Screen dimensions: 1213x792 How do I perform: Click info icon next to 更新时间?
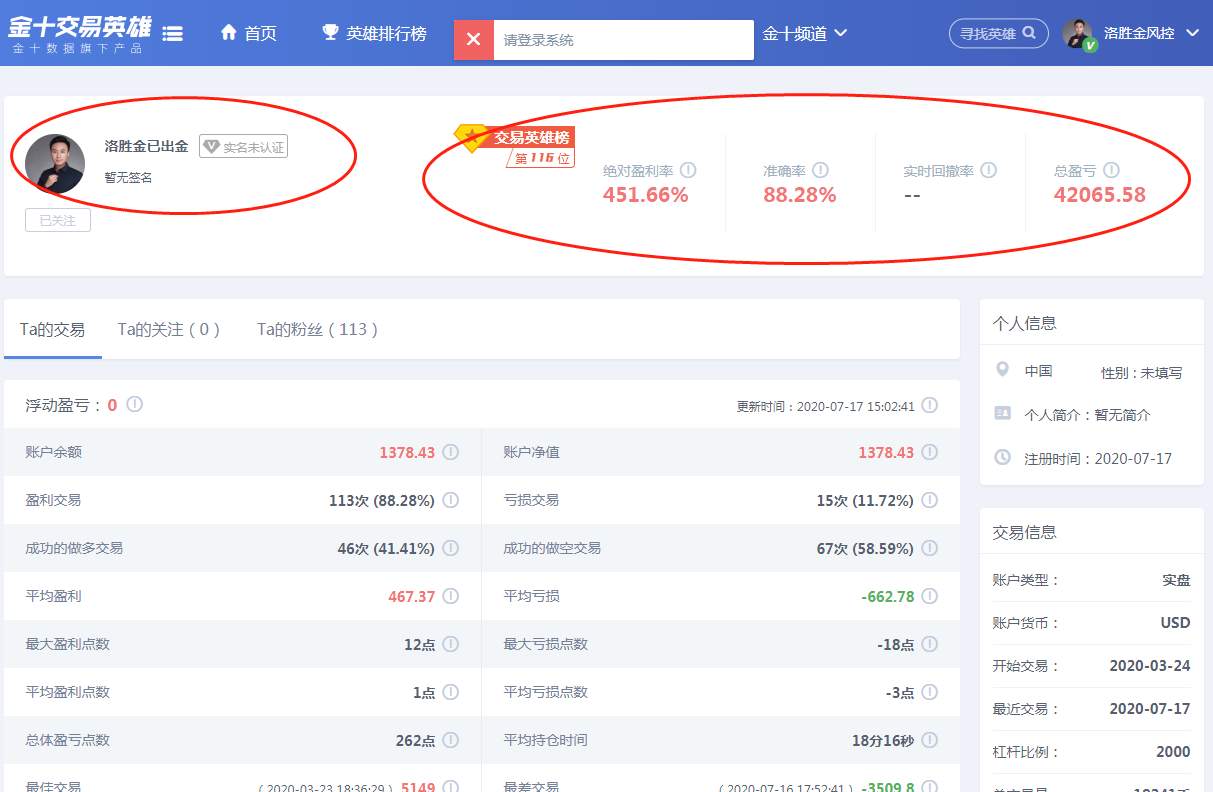930,405
